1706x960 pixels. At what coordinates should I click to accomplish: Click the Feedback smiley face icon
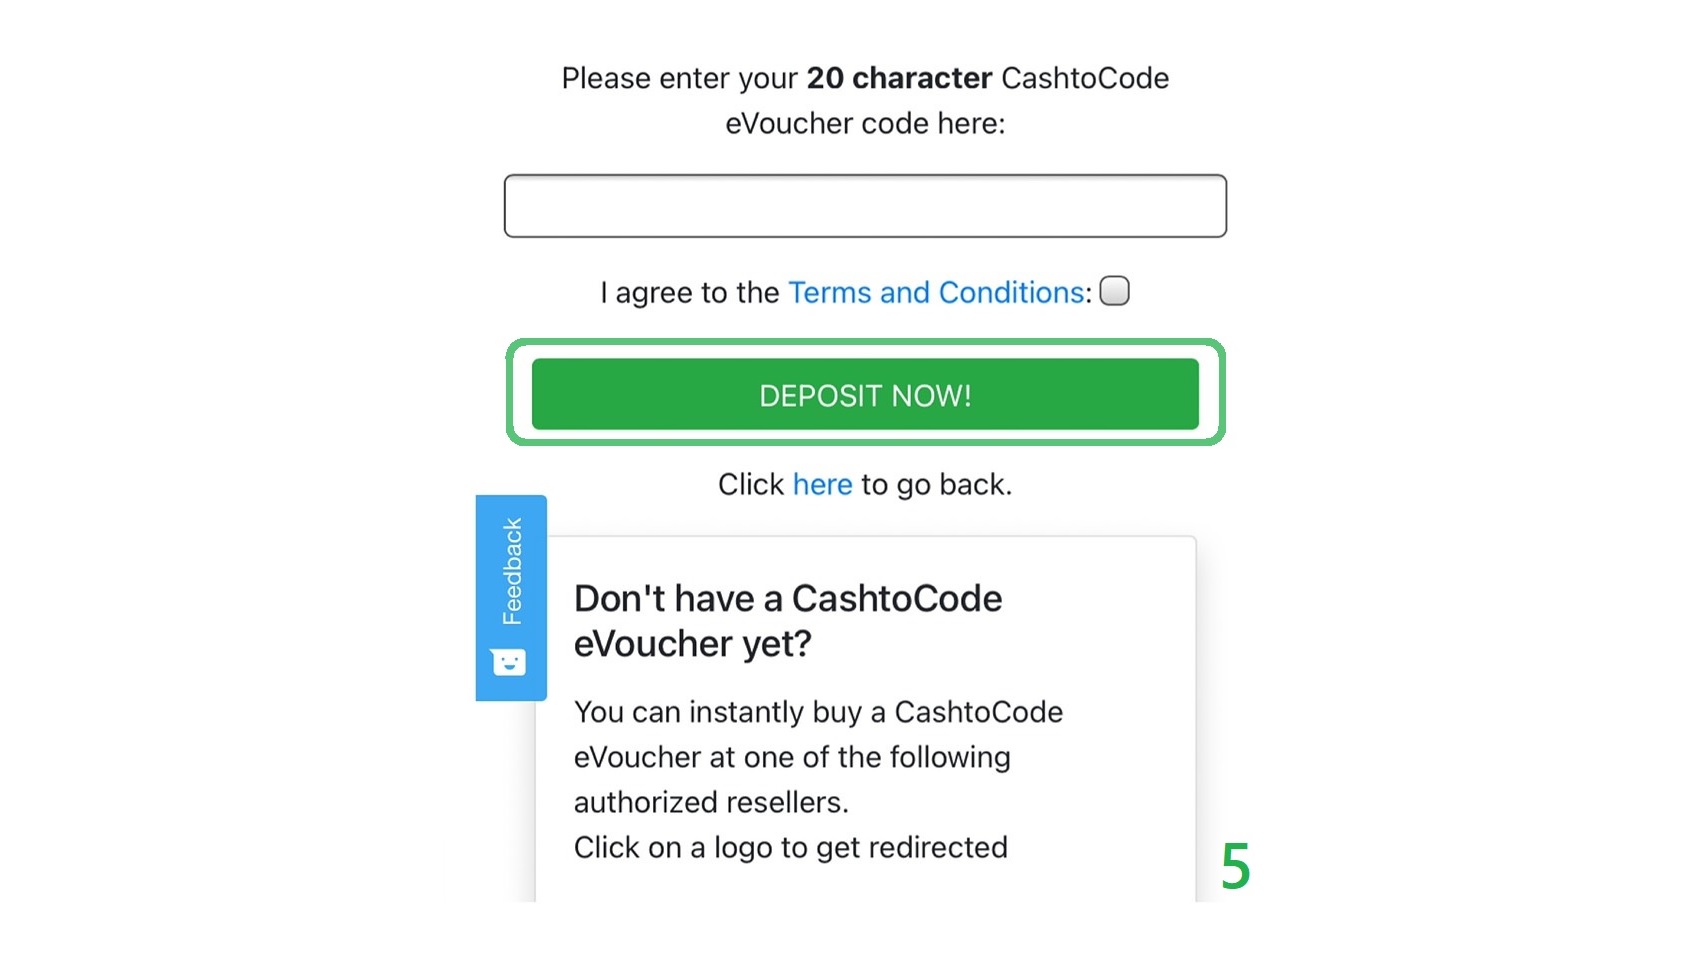click(508, 662)
